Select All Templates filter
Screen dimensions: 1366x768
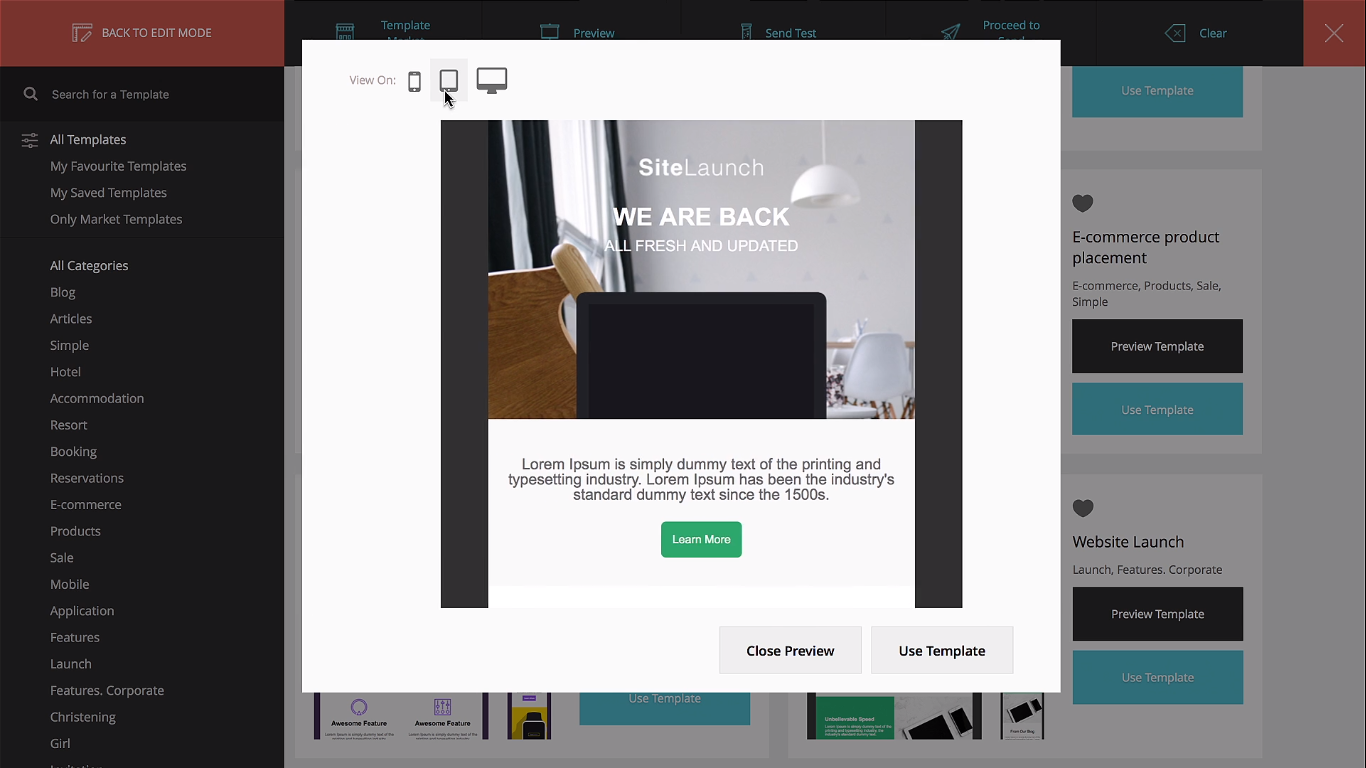88,140
